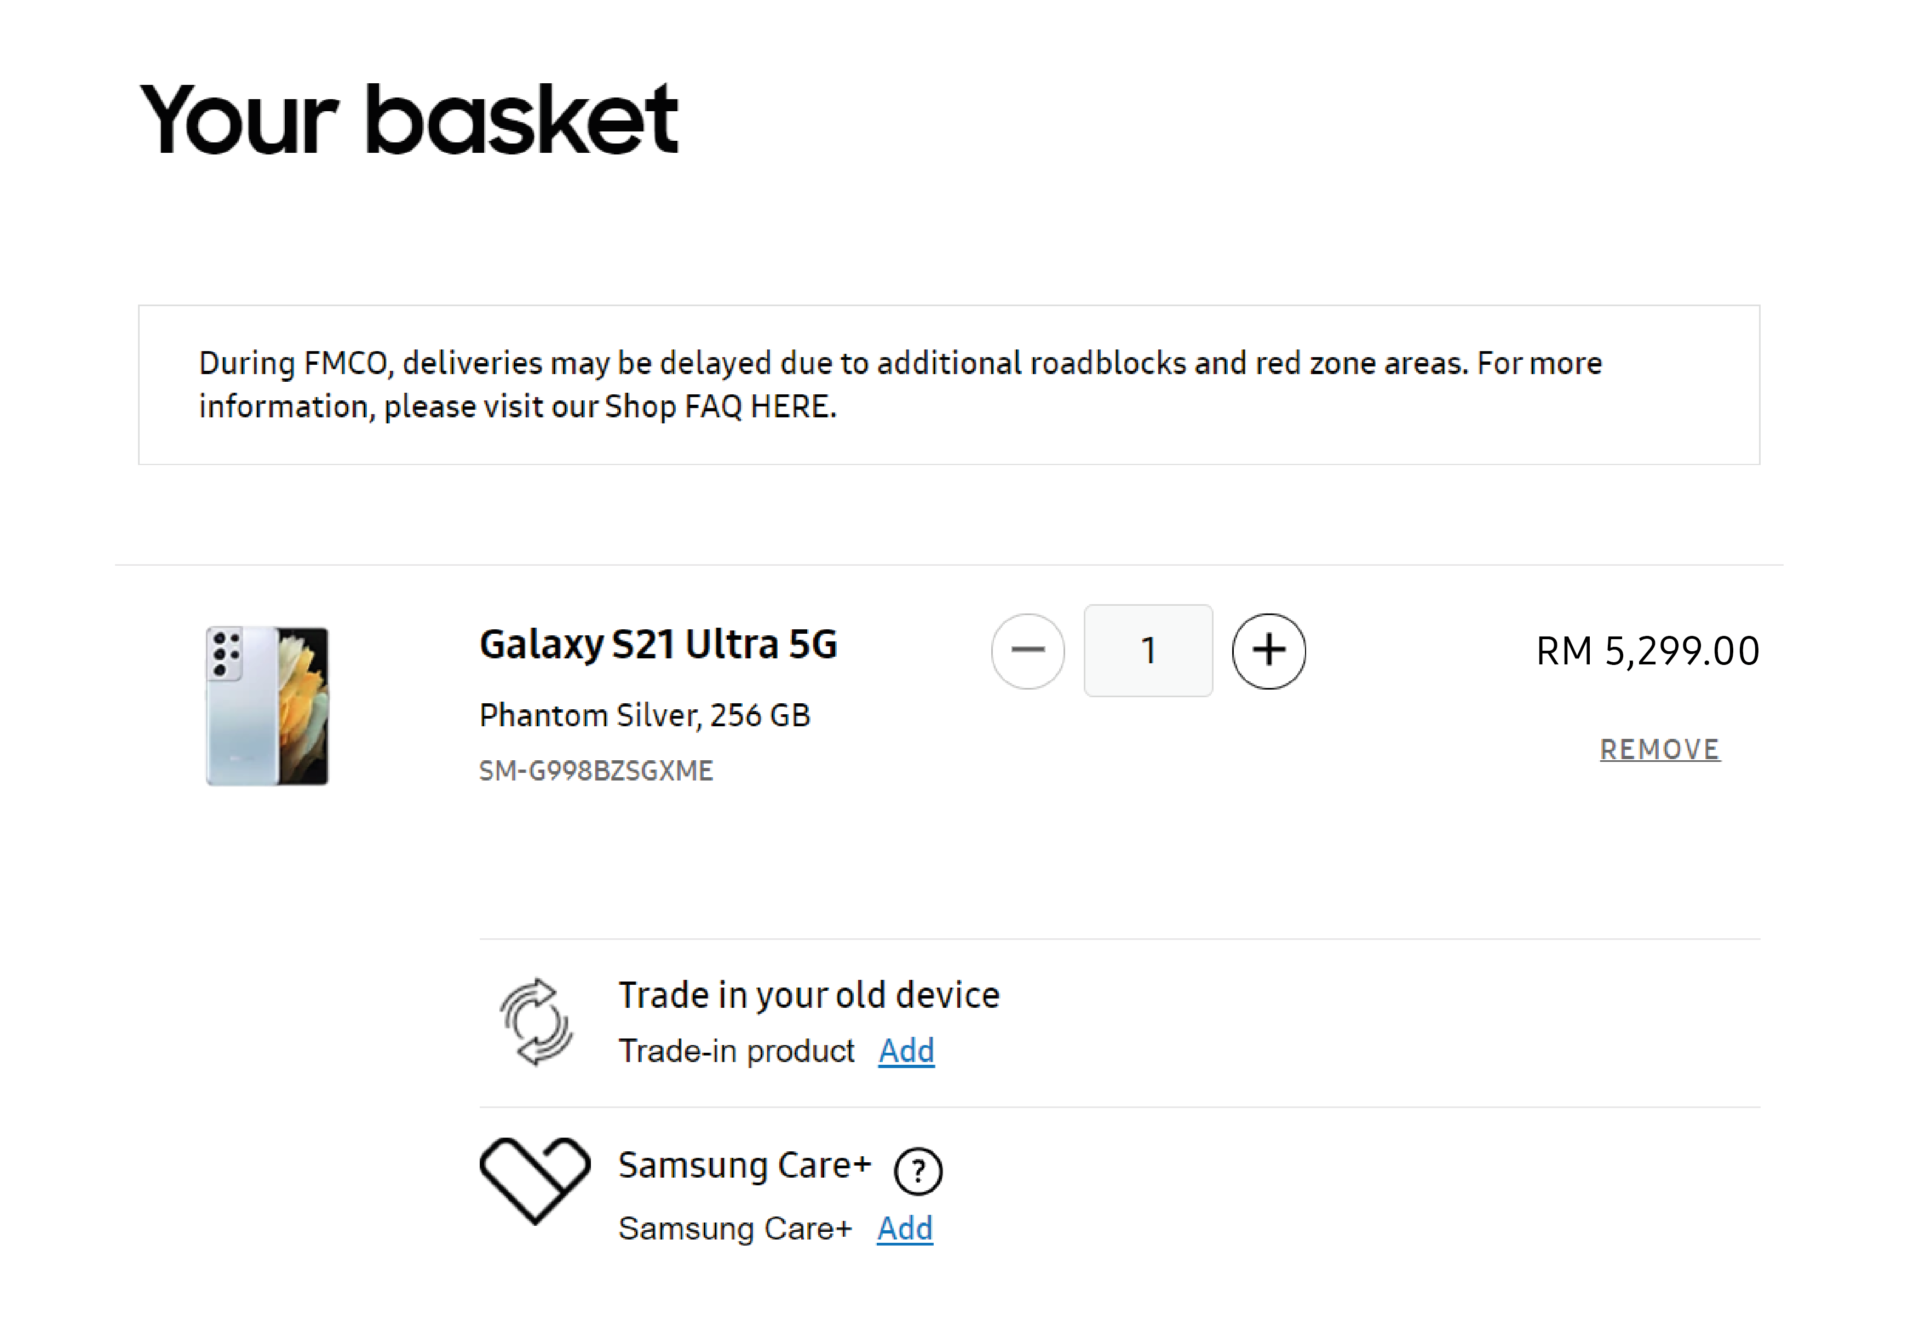
Task: Open the Samsung Care+ help question mark
Action: pyautogui.click(x=918, y=1171)
